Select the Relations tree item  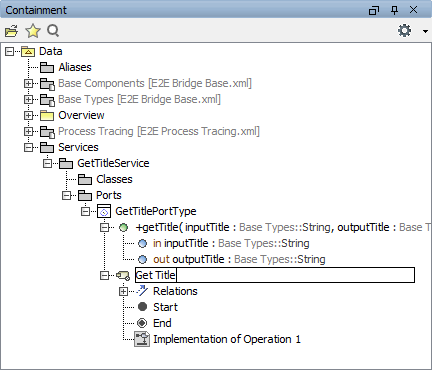coord(175,291)
